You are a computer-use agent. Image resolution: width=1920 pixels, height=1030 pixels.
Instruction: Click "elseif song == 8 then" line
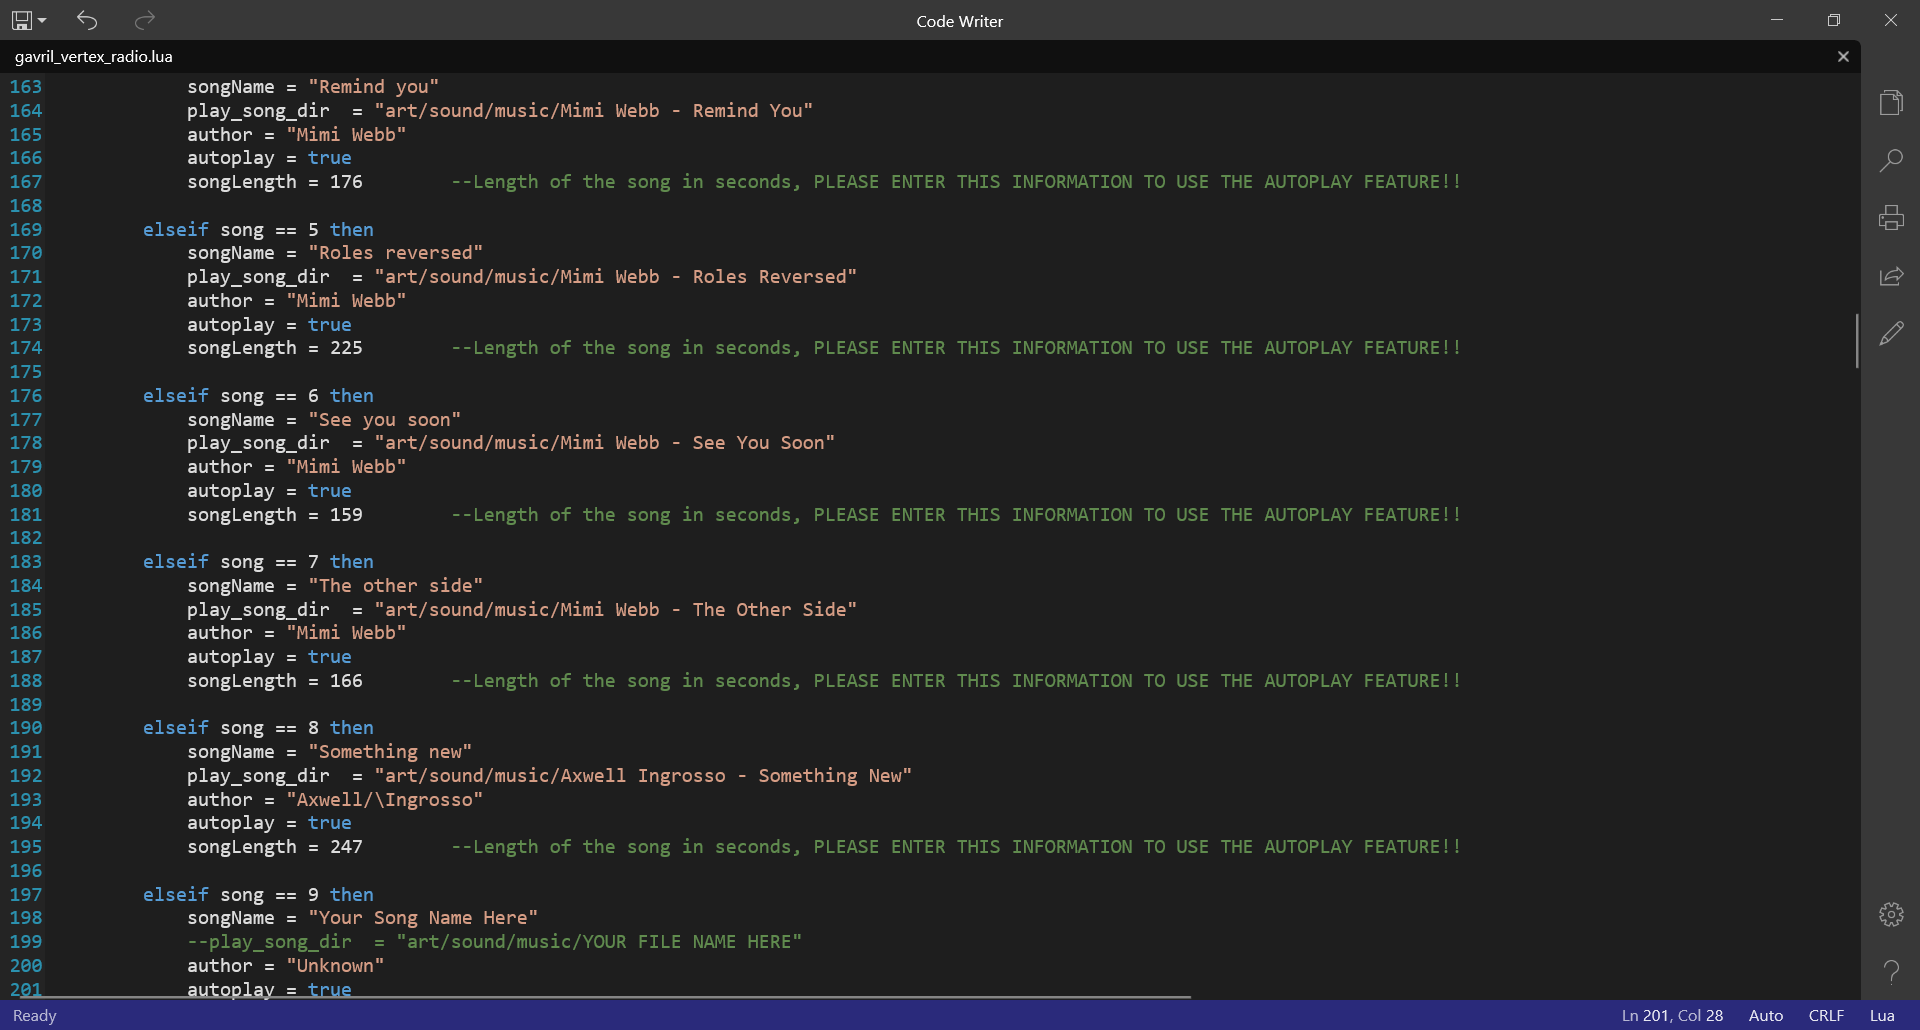(258, 728)
